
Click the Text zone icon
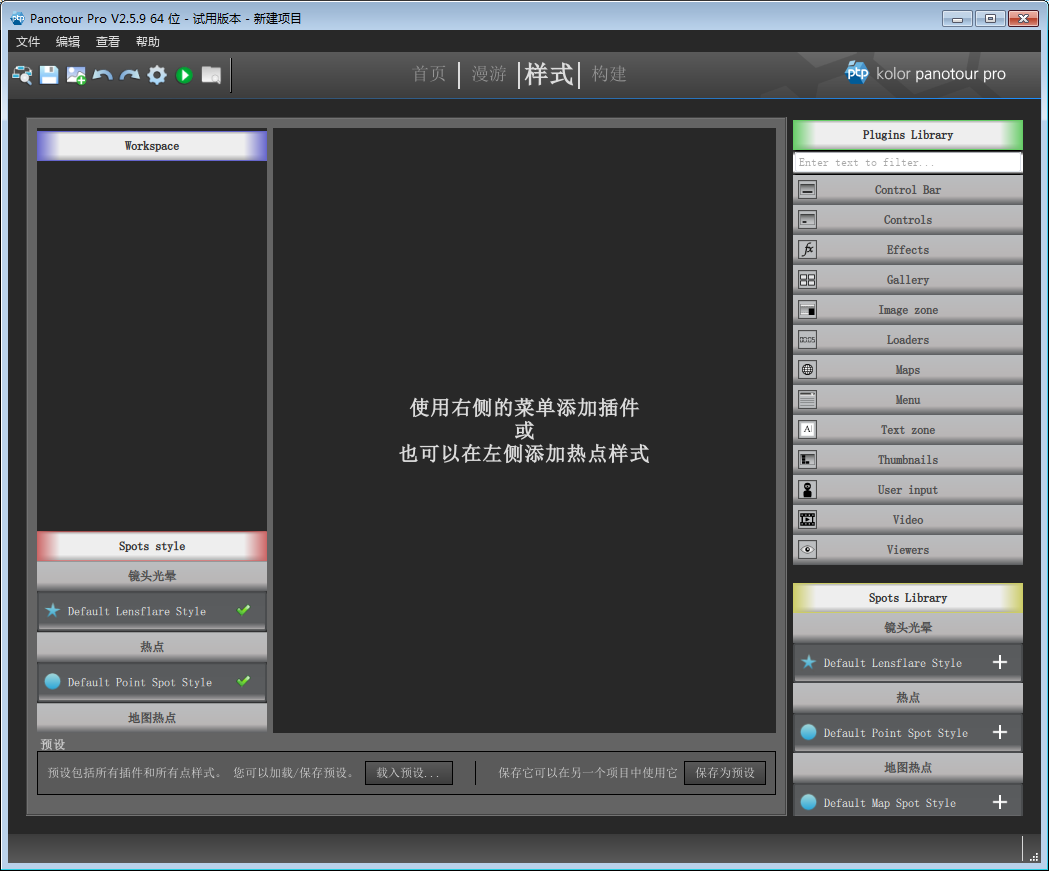(x=807, y=429)
